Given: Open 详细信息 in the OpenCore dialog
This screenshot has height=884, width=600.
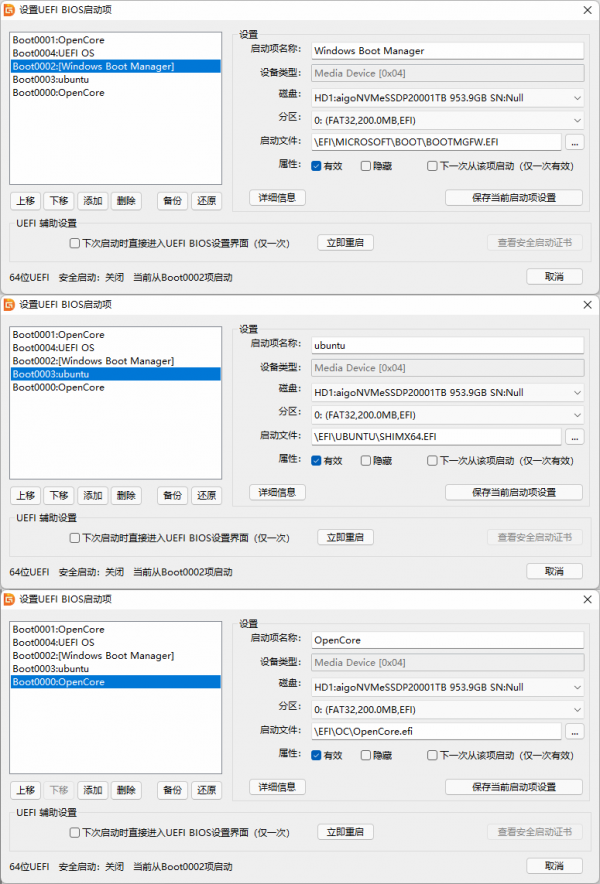Looking at the screenshot, I should click(277, 787).
